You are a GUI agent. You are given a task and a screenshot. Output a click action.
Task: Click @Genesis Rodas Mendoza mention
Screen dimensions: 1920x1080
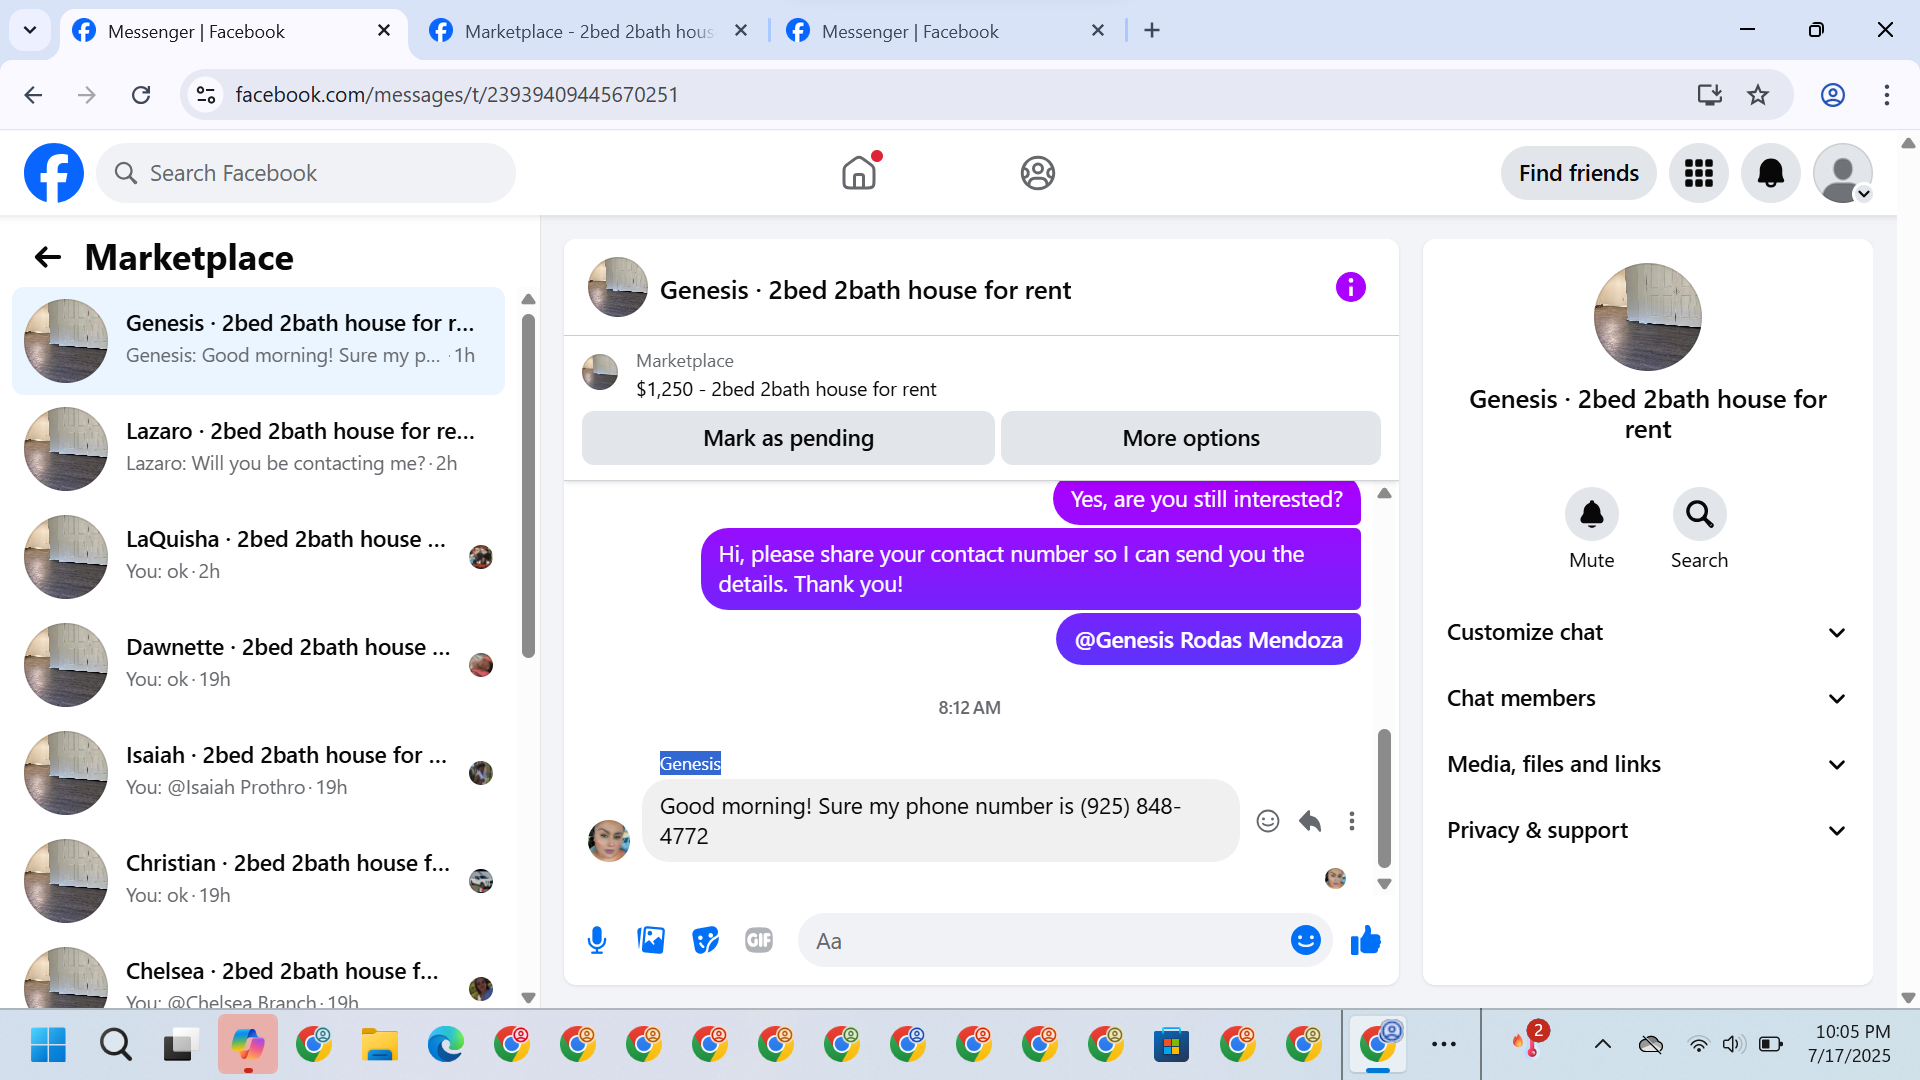(1208, 640)
